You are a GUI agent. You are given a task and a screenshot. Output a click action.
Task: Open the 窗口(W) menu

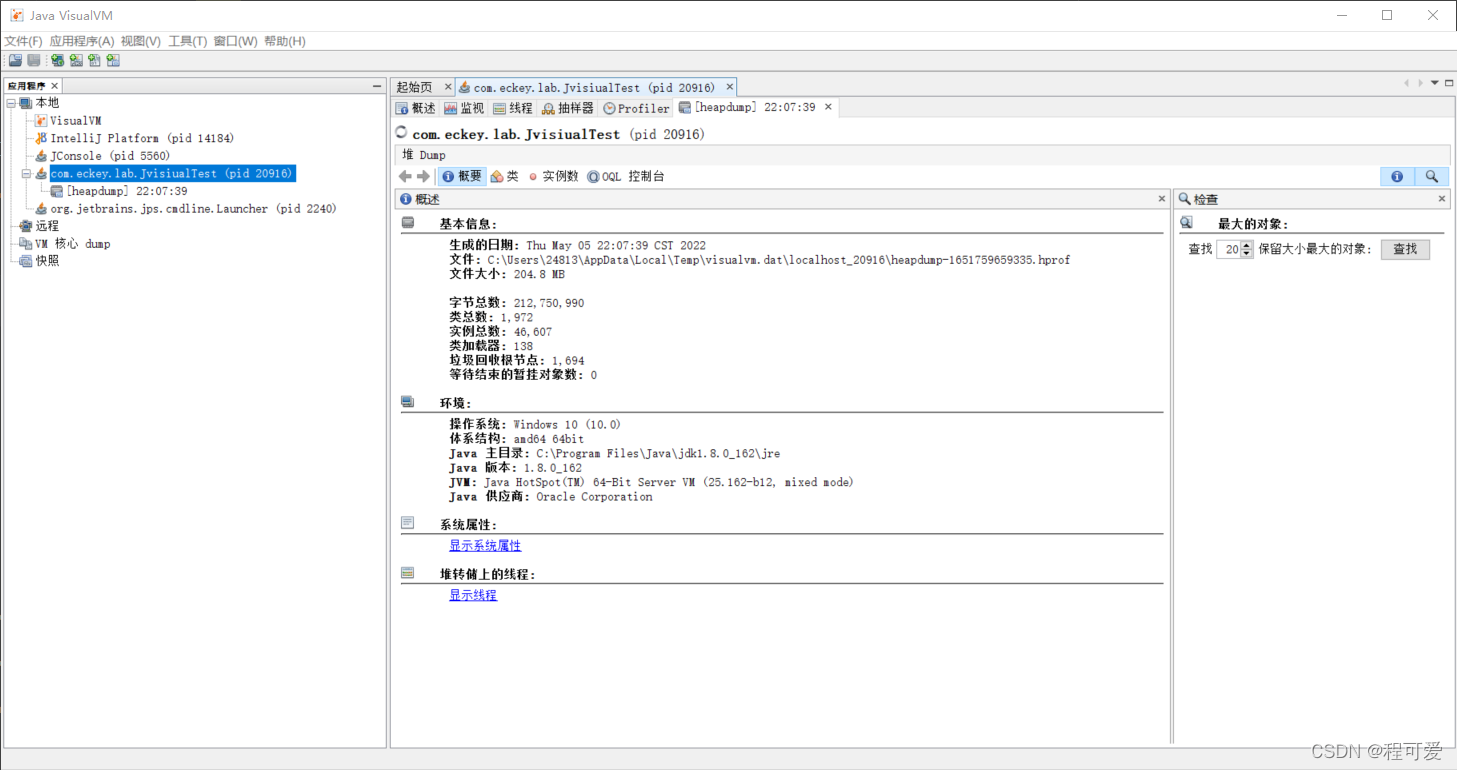236,41
